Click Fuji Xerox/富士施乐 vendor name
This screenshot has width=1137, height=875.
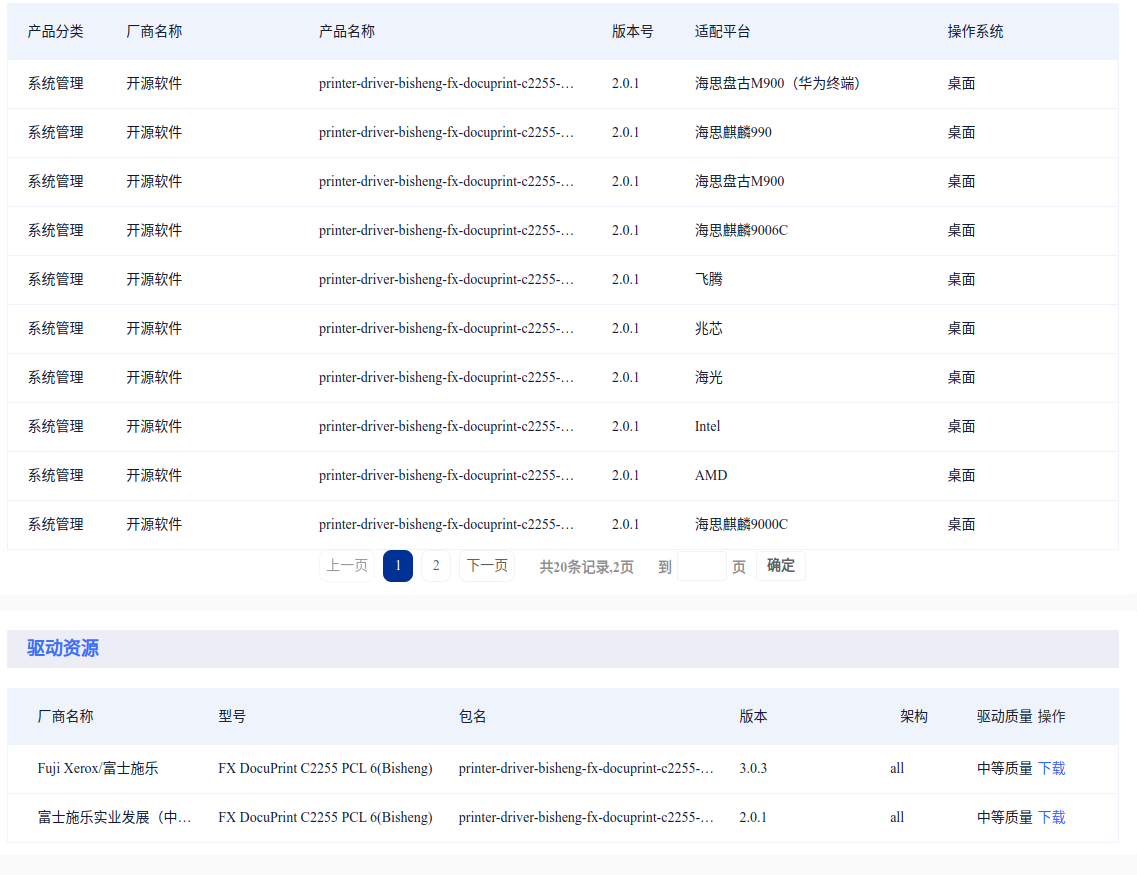[x=98, y=768]
